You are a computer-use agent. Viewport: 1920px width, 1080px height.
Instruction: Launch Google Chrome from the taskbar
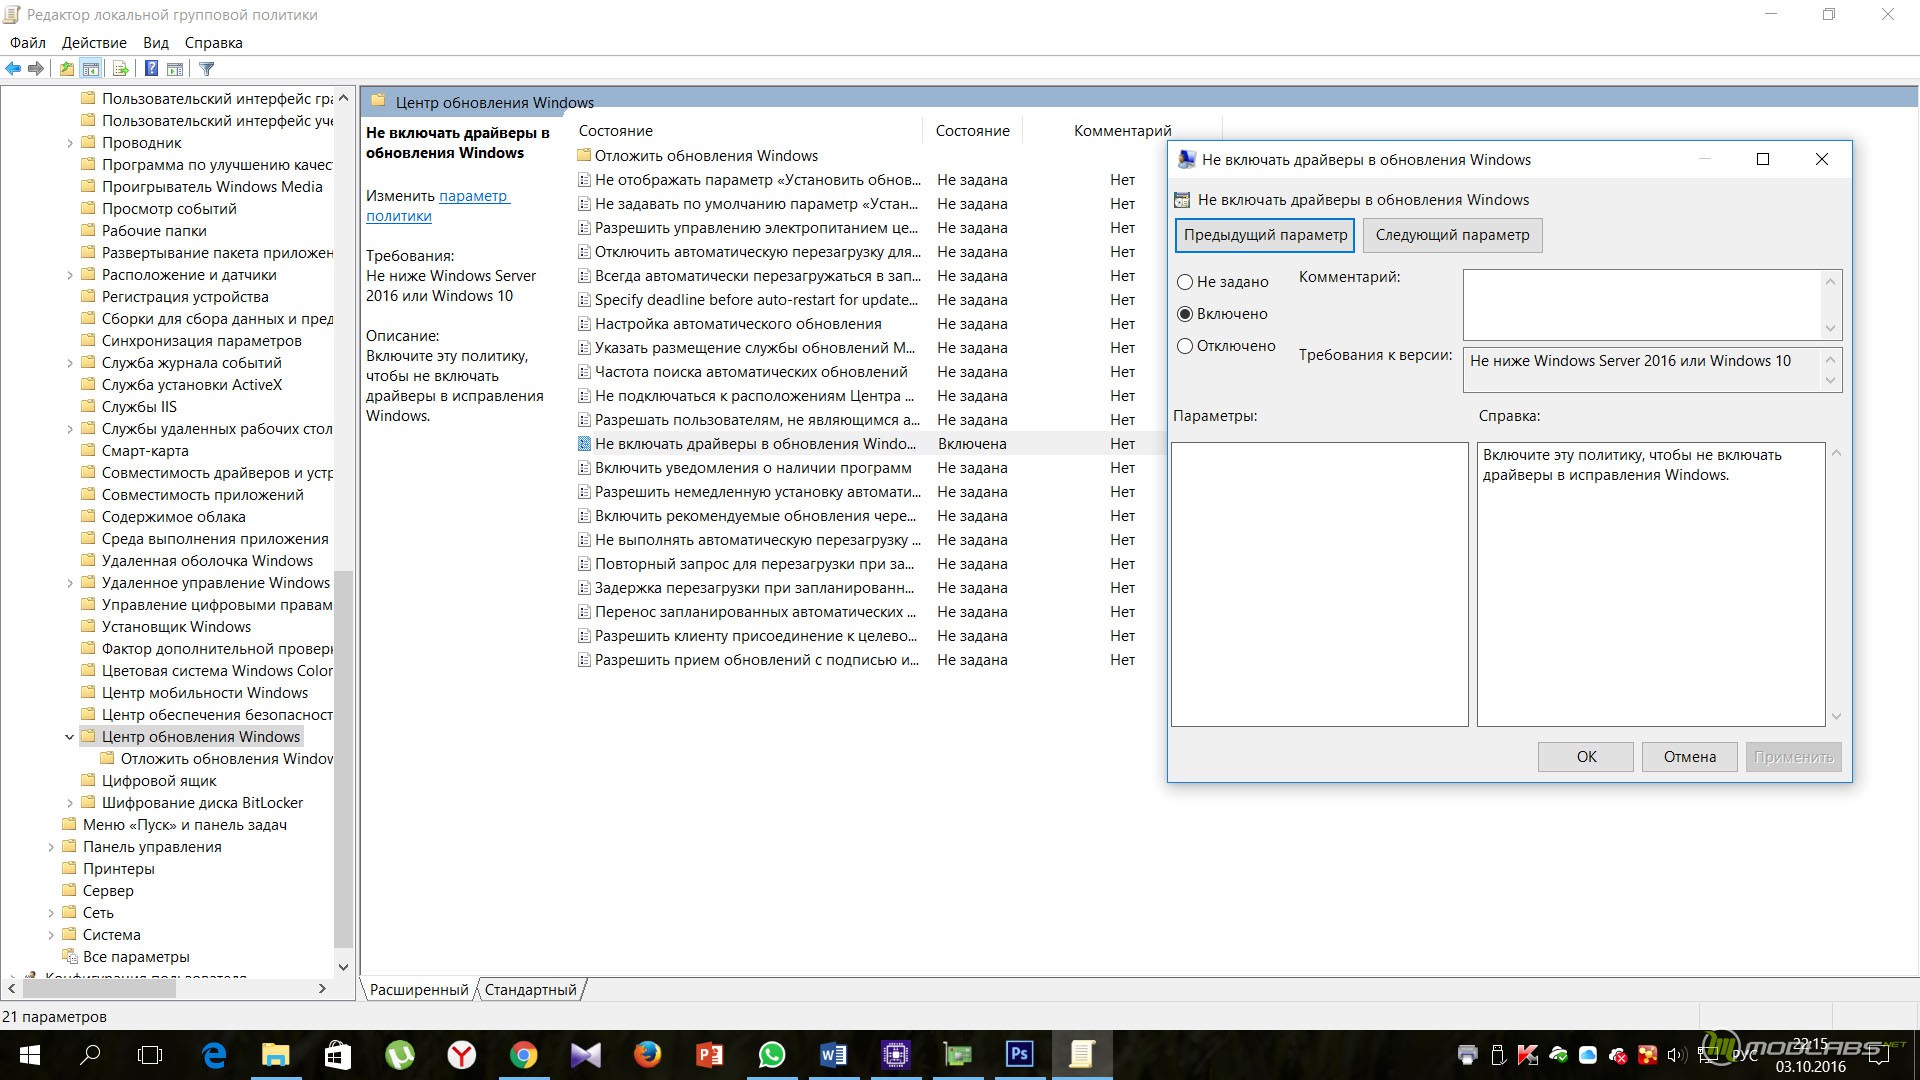pos(524,1055)
